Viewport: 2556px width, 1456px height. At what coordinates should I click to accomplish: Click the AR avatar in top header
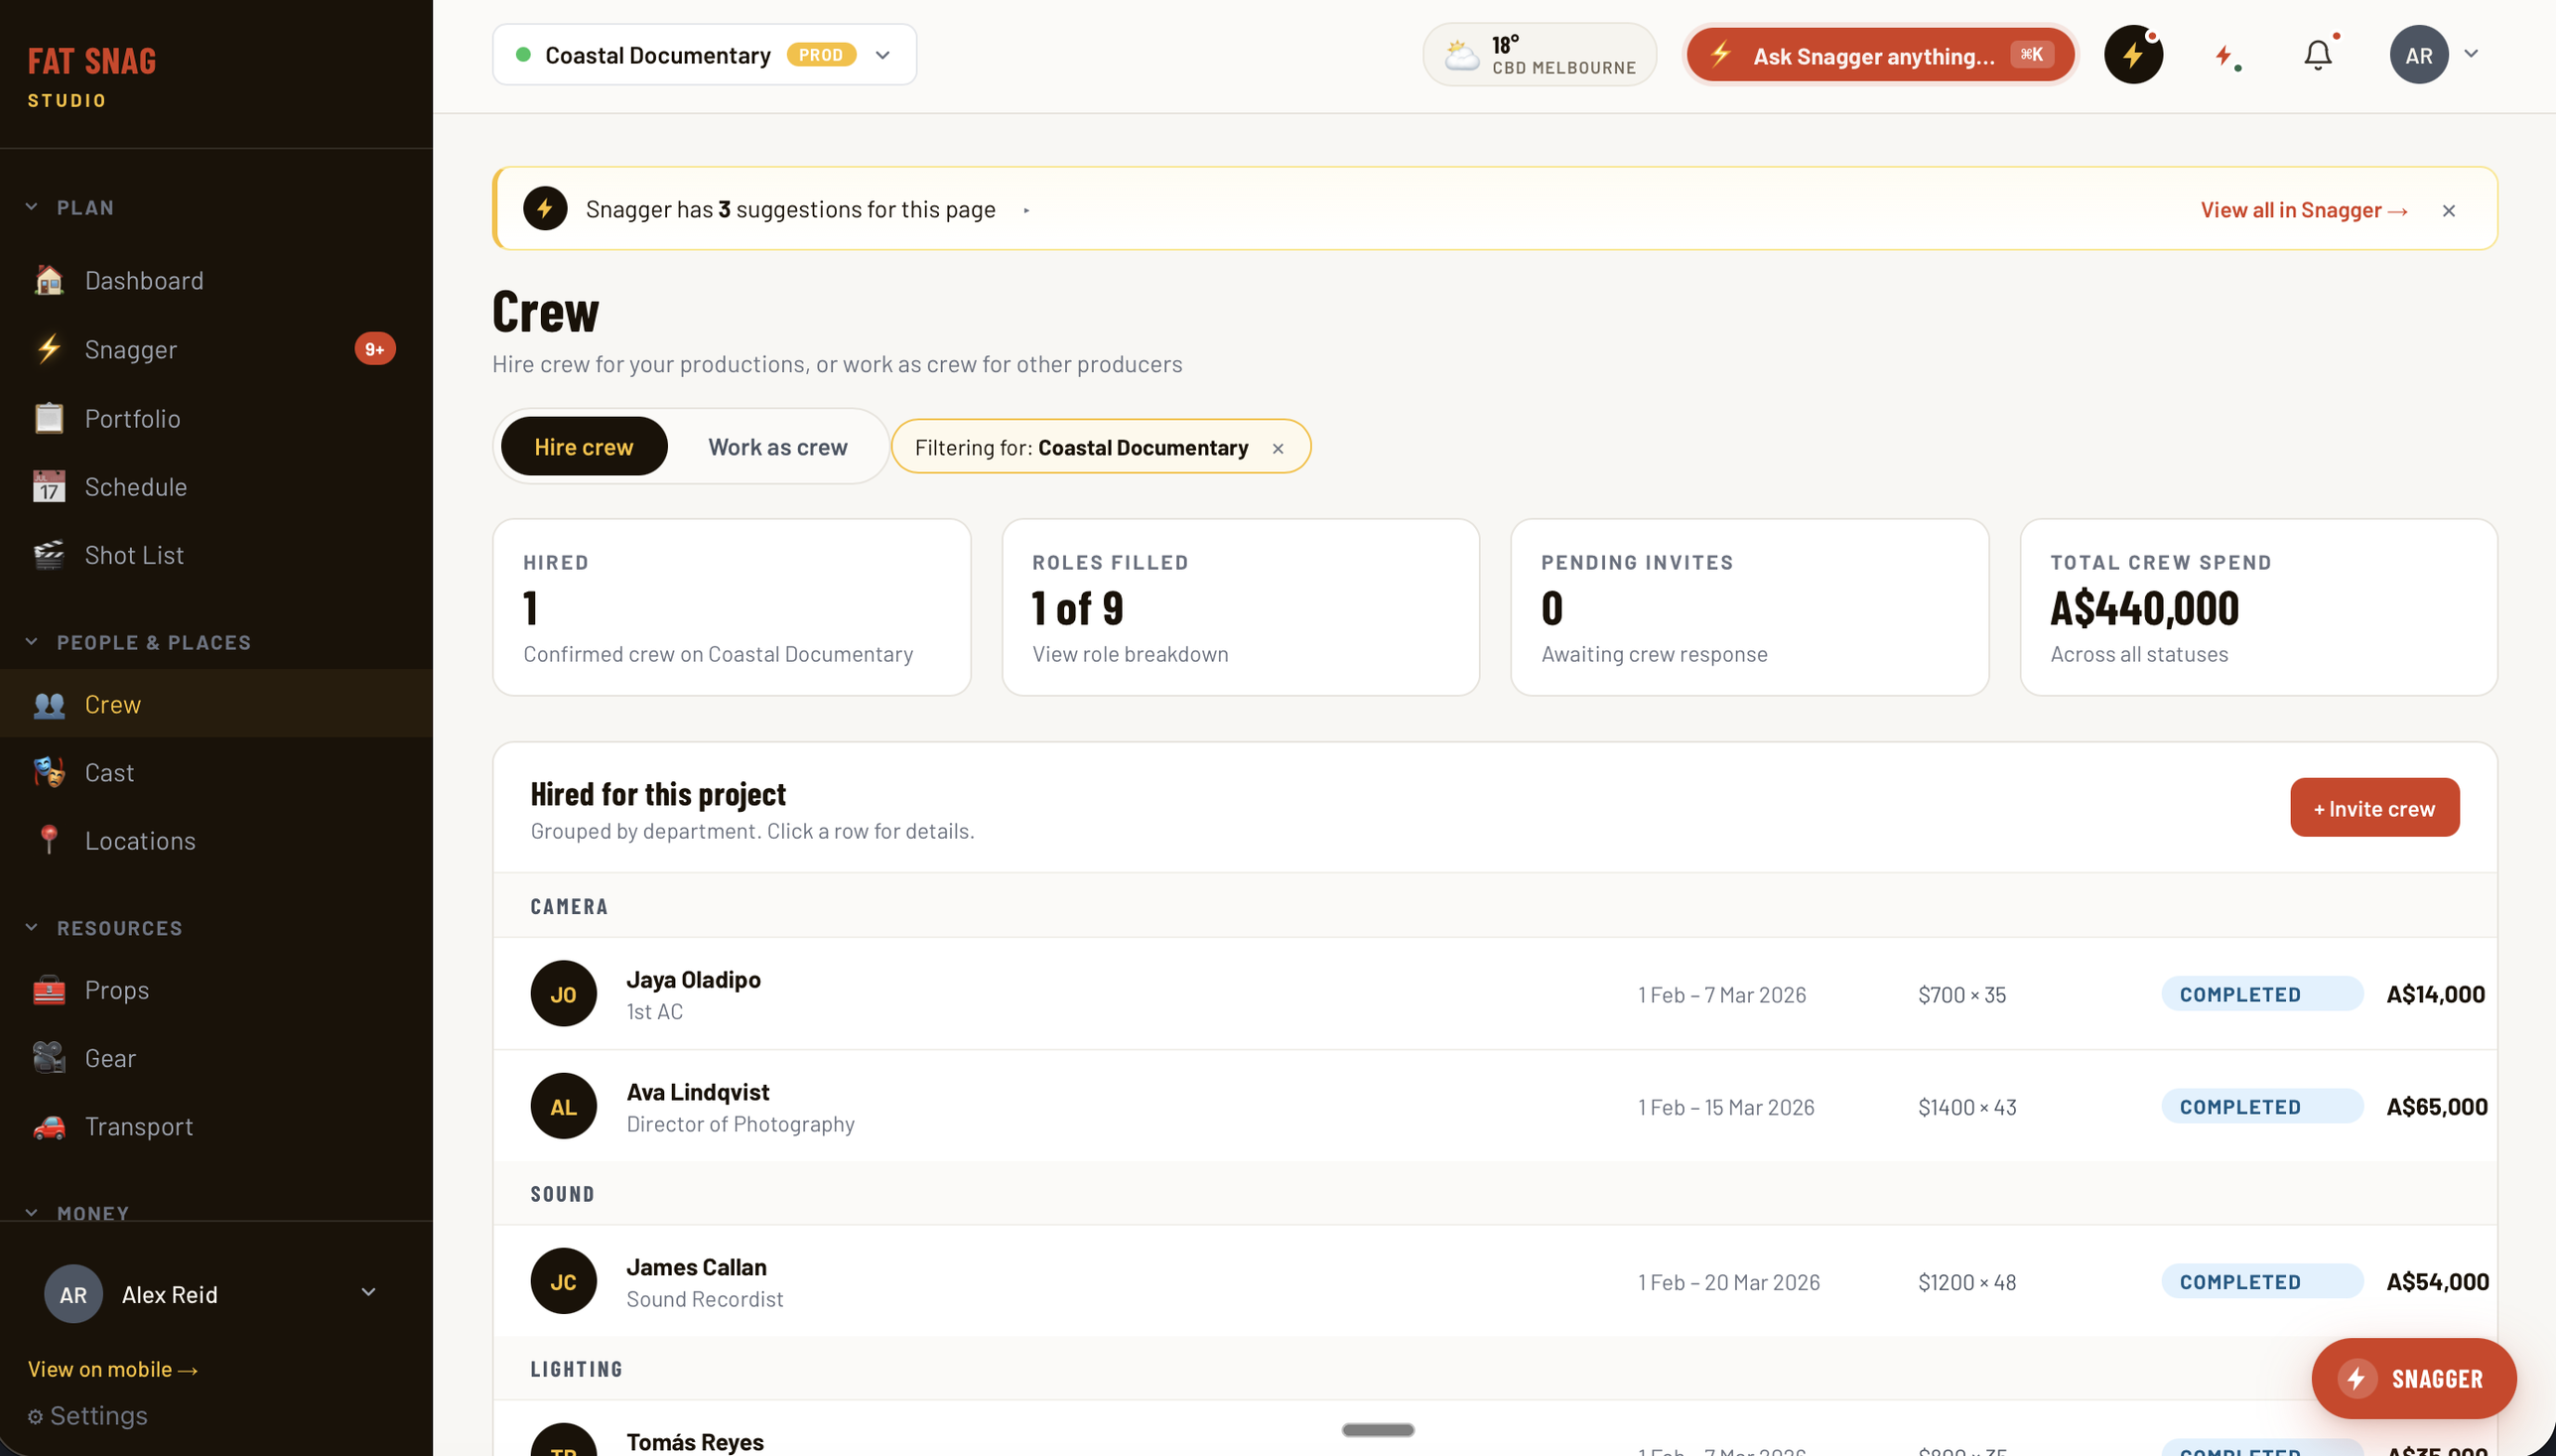tap(2418, 55)
